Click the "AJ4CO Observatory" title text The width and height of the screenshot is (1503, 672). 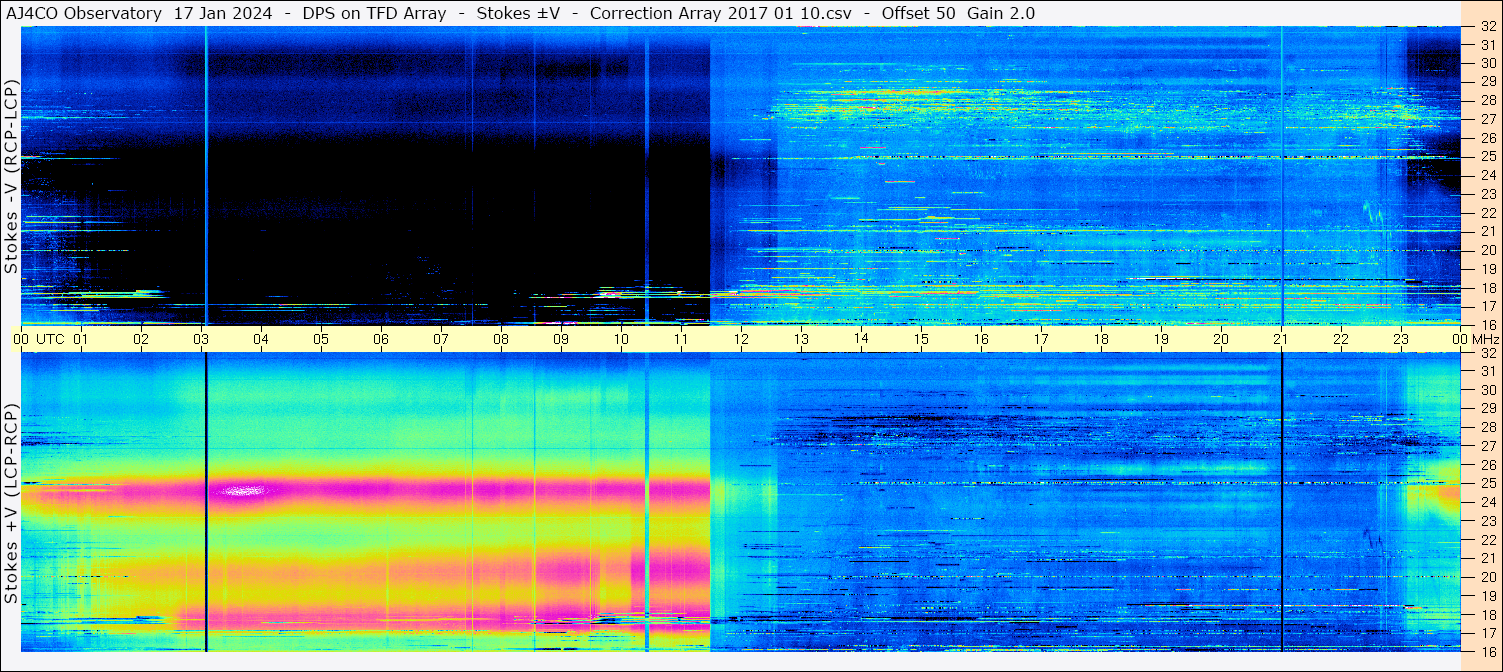click(82, 13)
